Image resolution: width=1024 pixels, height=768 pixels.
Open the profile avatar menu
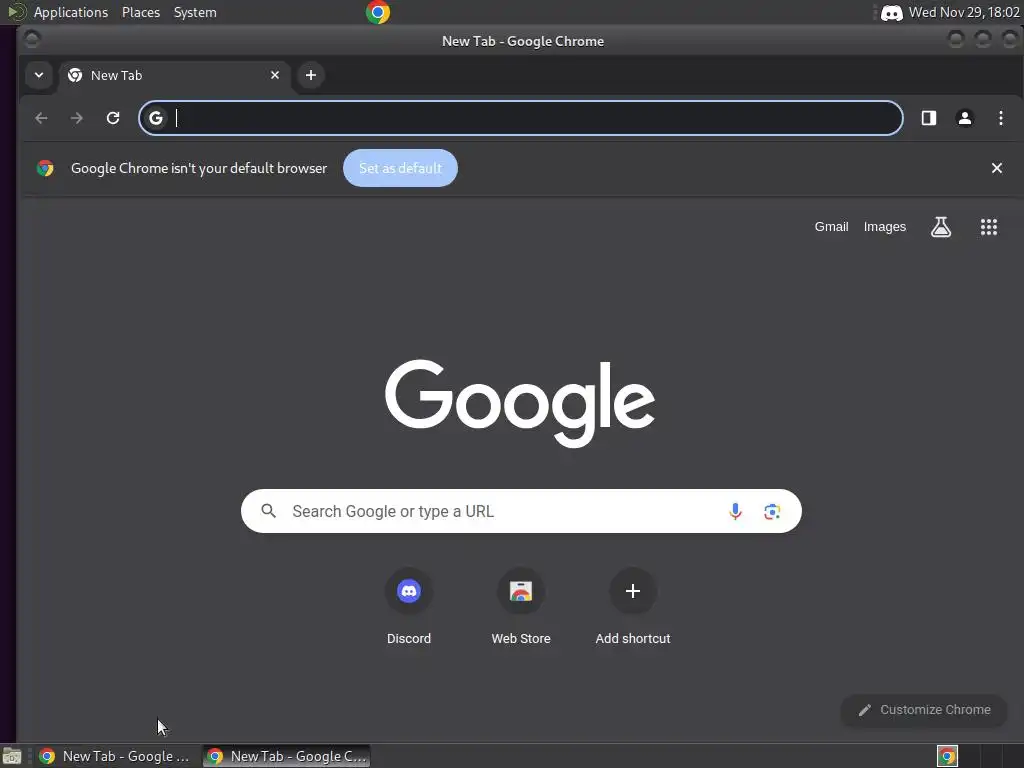click(x=965, y=118)
